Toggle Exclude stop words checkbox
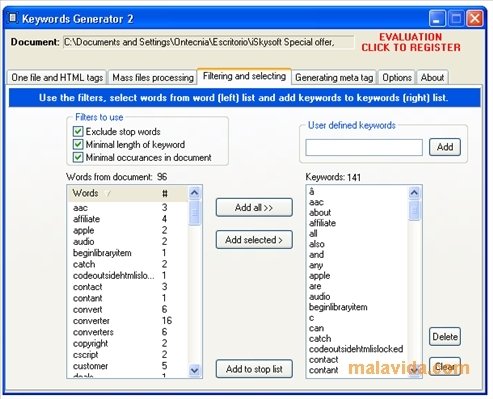493x399 pixels. pos(78,131)
